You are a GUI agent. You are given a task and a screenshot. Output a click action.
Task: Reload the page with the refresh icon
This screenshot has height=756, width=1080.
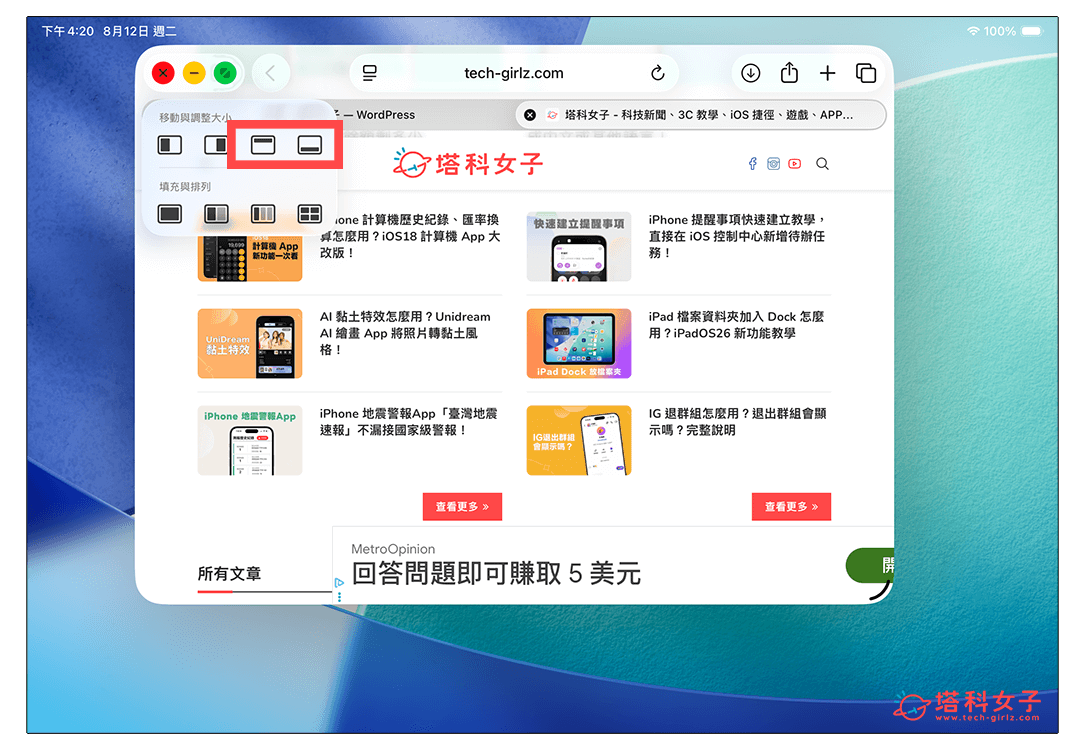[x=657, y=72]
